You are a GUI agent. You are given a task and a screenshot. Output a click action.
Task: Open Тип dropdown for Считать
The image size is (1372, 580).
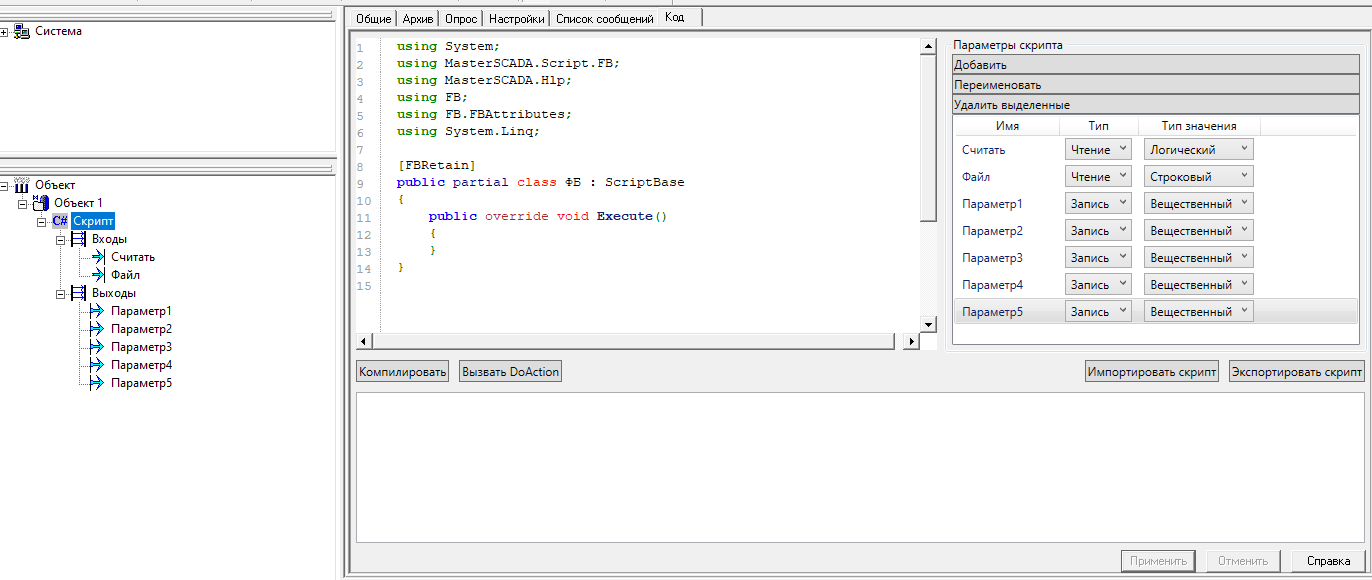1098,150
